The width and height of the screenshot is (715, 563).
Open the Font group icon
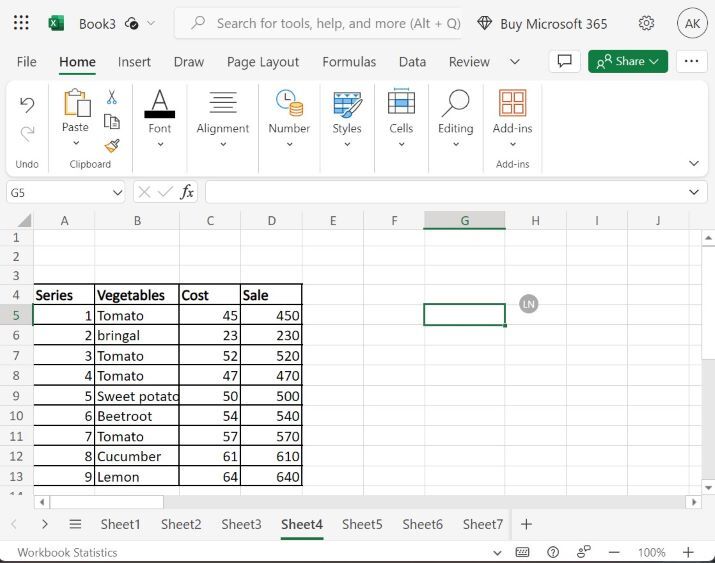160,103
